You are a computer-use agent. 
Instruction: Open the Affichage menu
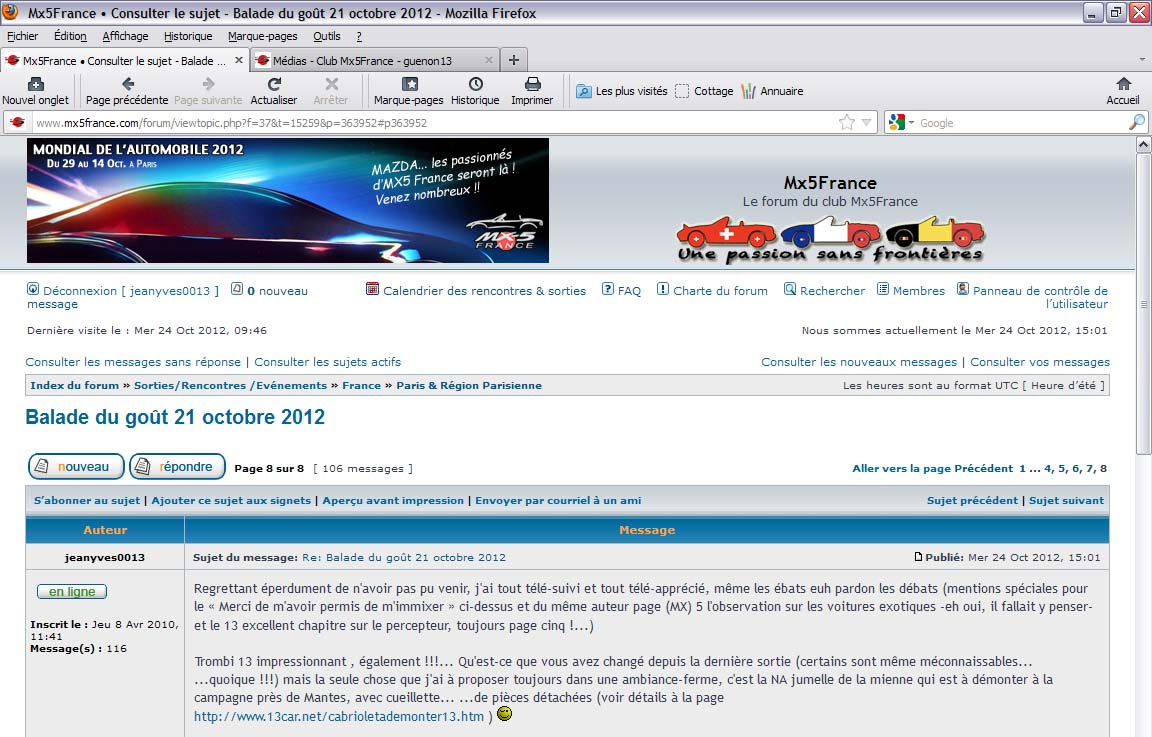point(125,36)
